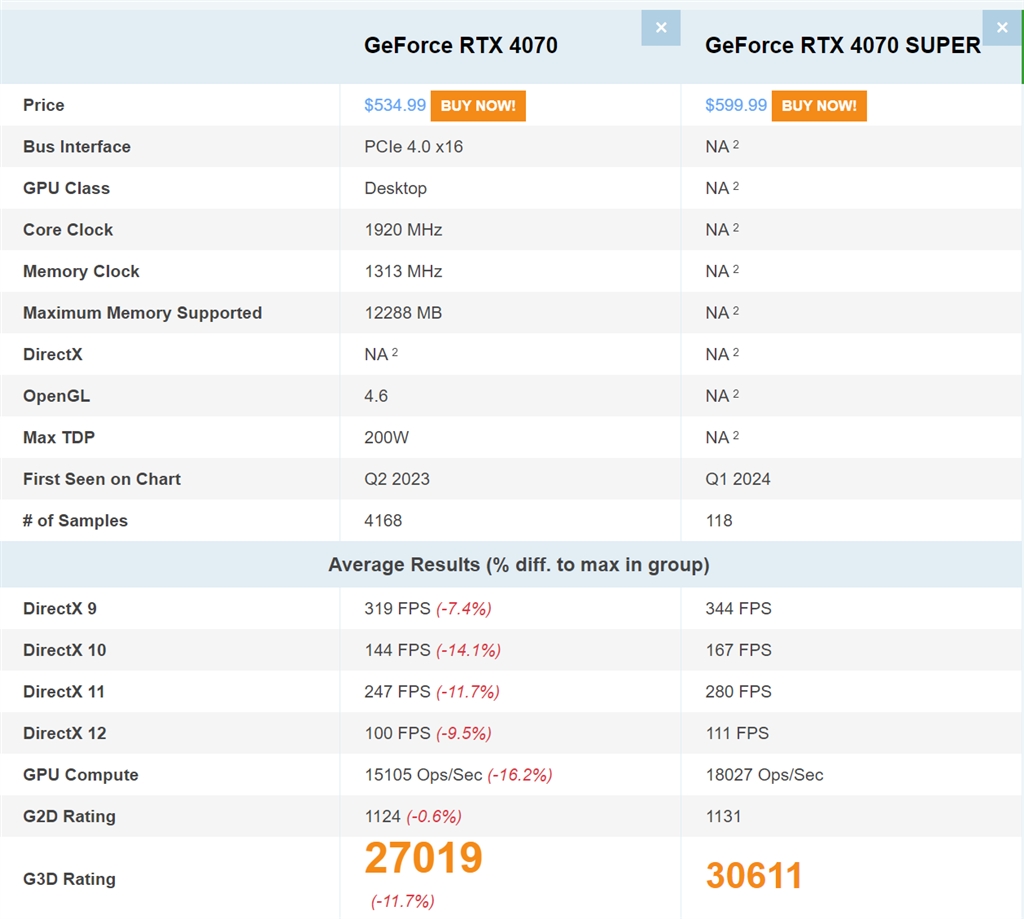This screenshot has height=919, width=1024.
Task: Click BUY NOW next to $599.99
Action: (x=819, y=106)
